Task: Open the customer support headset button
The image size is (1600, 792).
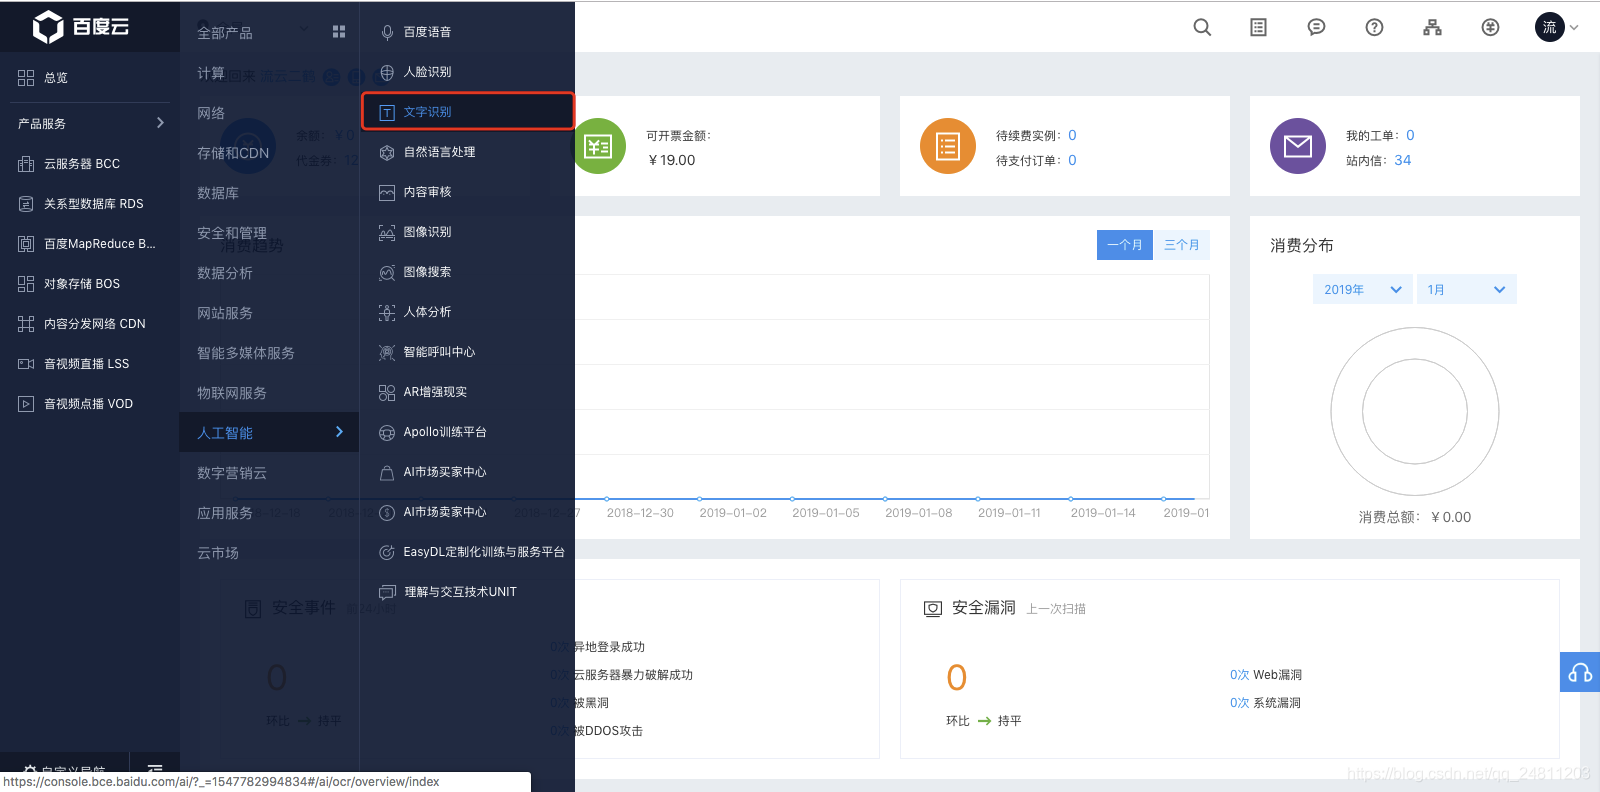Action: tap(1580, 672)
